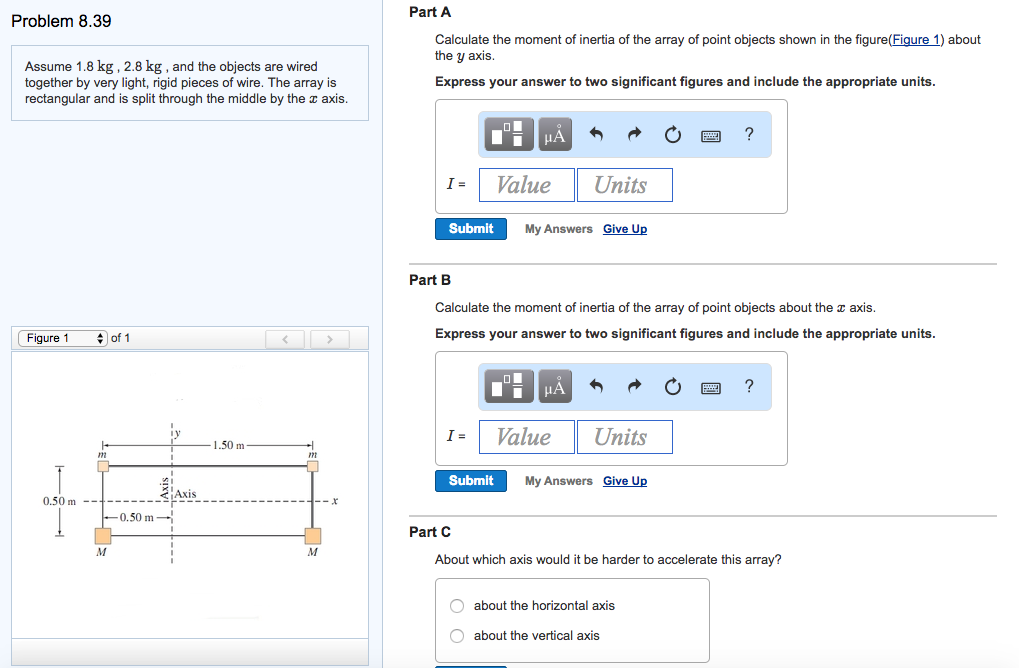Show keyboard shortcuts for Part A
The height and width of the screenshot is (668, 1019).
[711, 134]
